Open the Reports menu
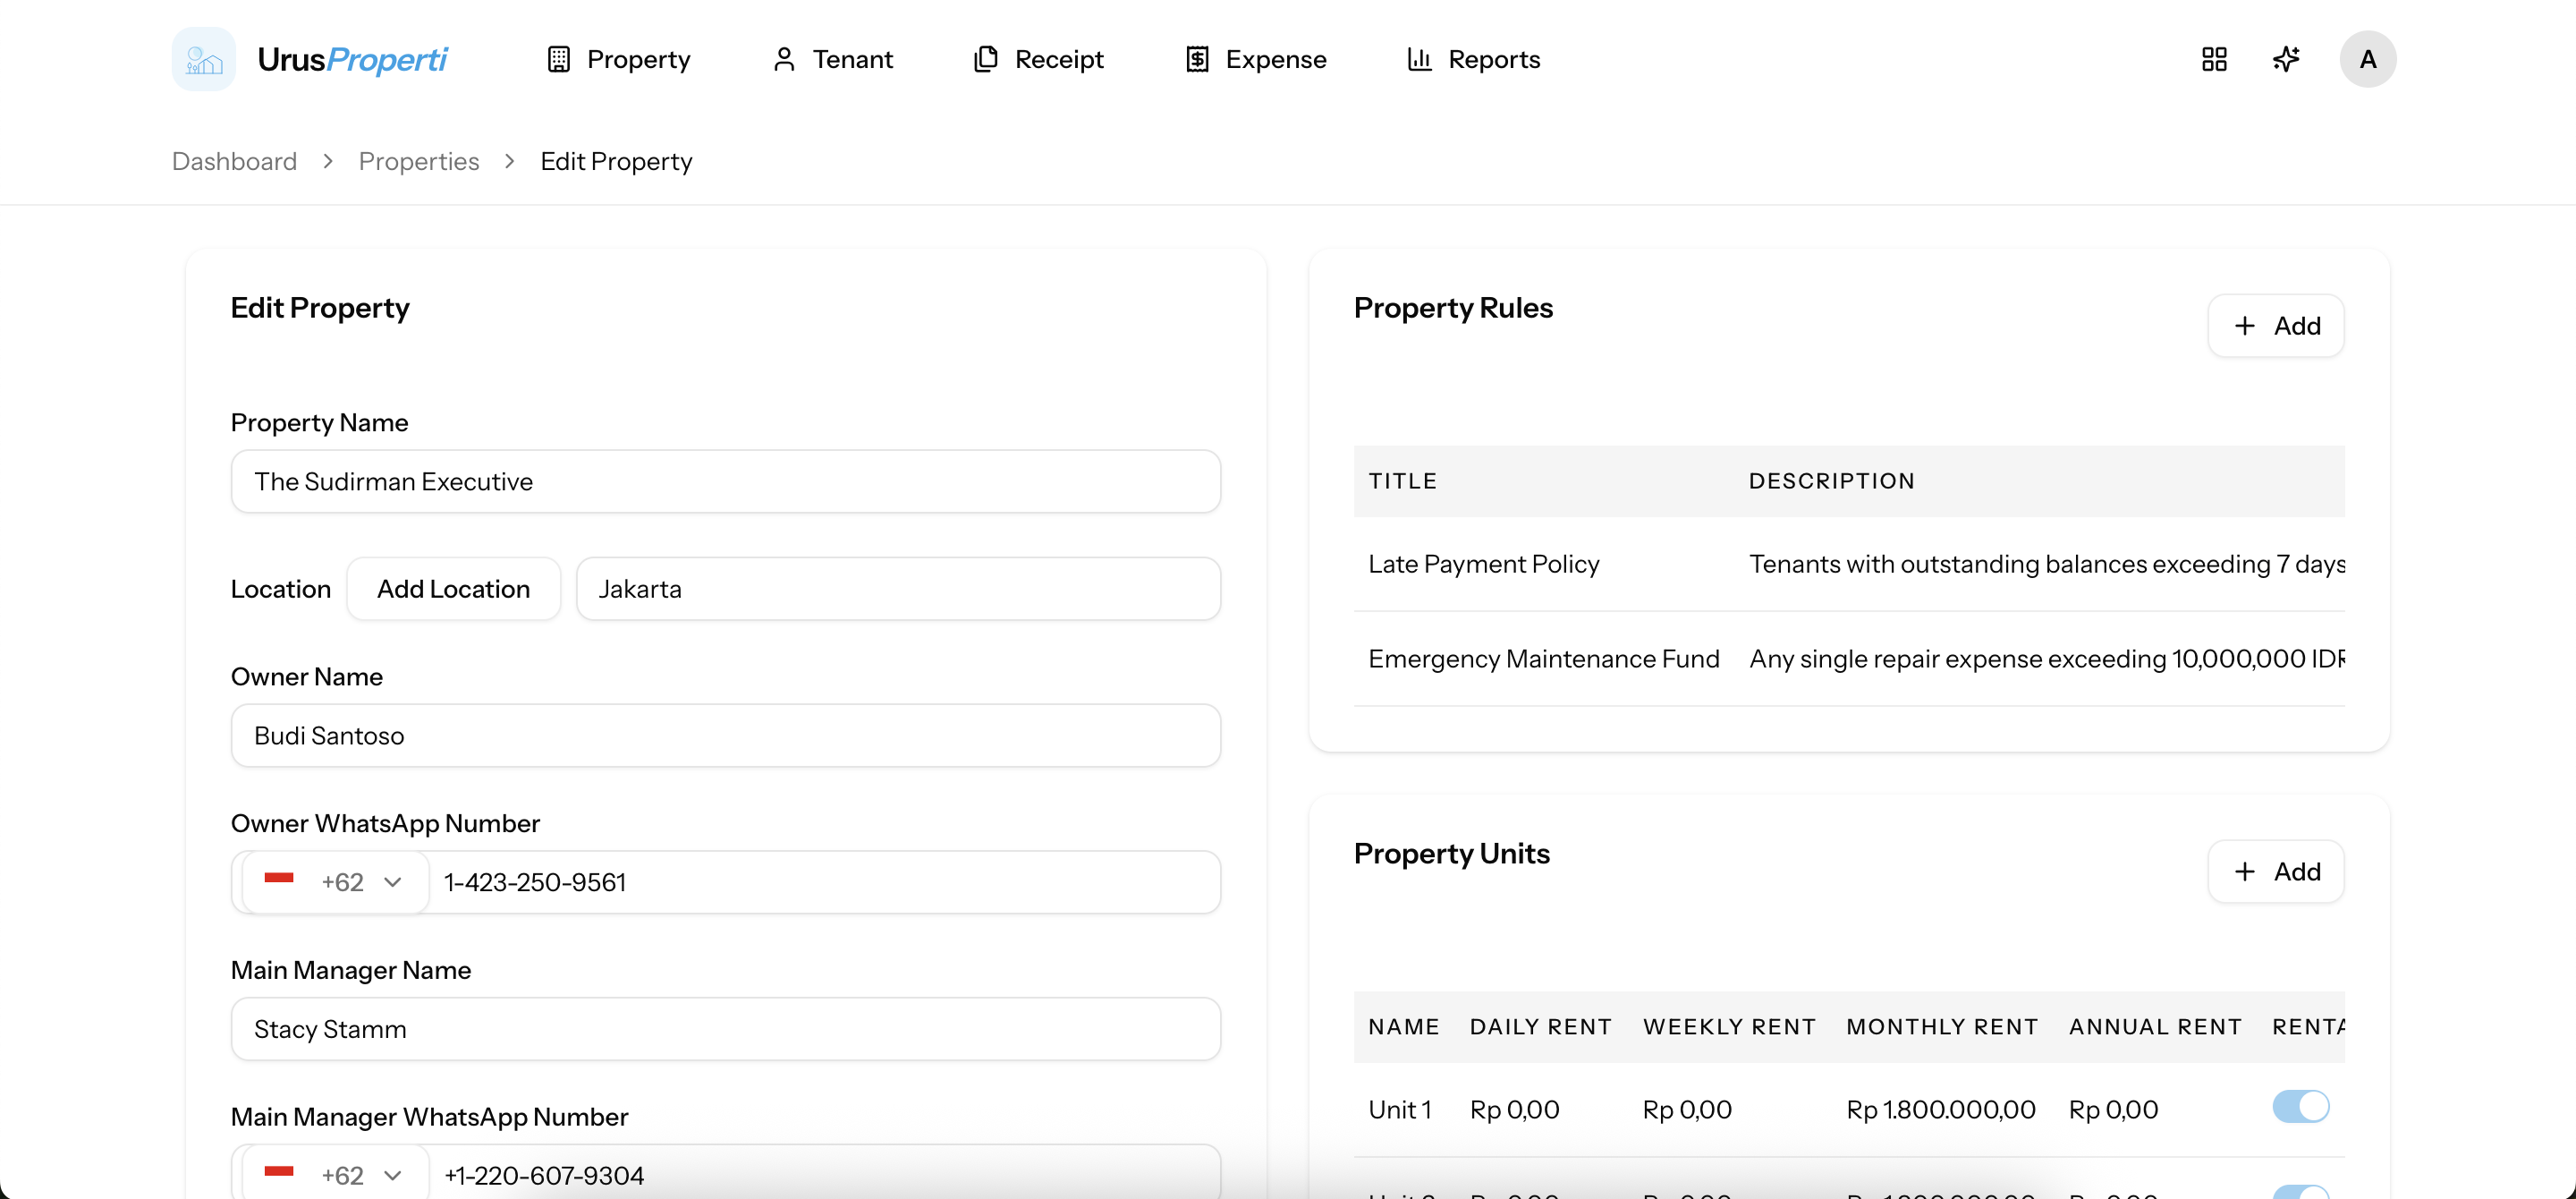This screenshot has width=2576, height=1199. [x=1474, y=59]
